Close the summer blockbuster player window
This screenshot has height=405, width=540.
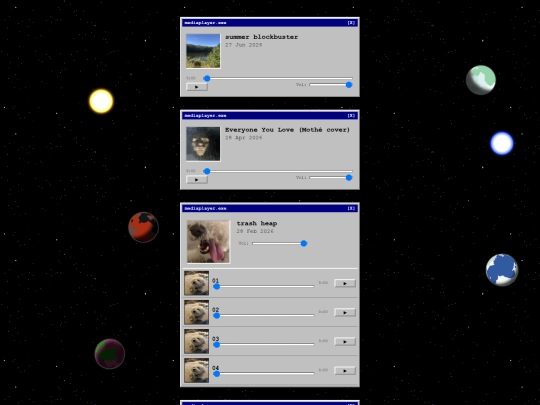pos(351,23)
